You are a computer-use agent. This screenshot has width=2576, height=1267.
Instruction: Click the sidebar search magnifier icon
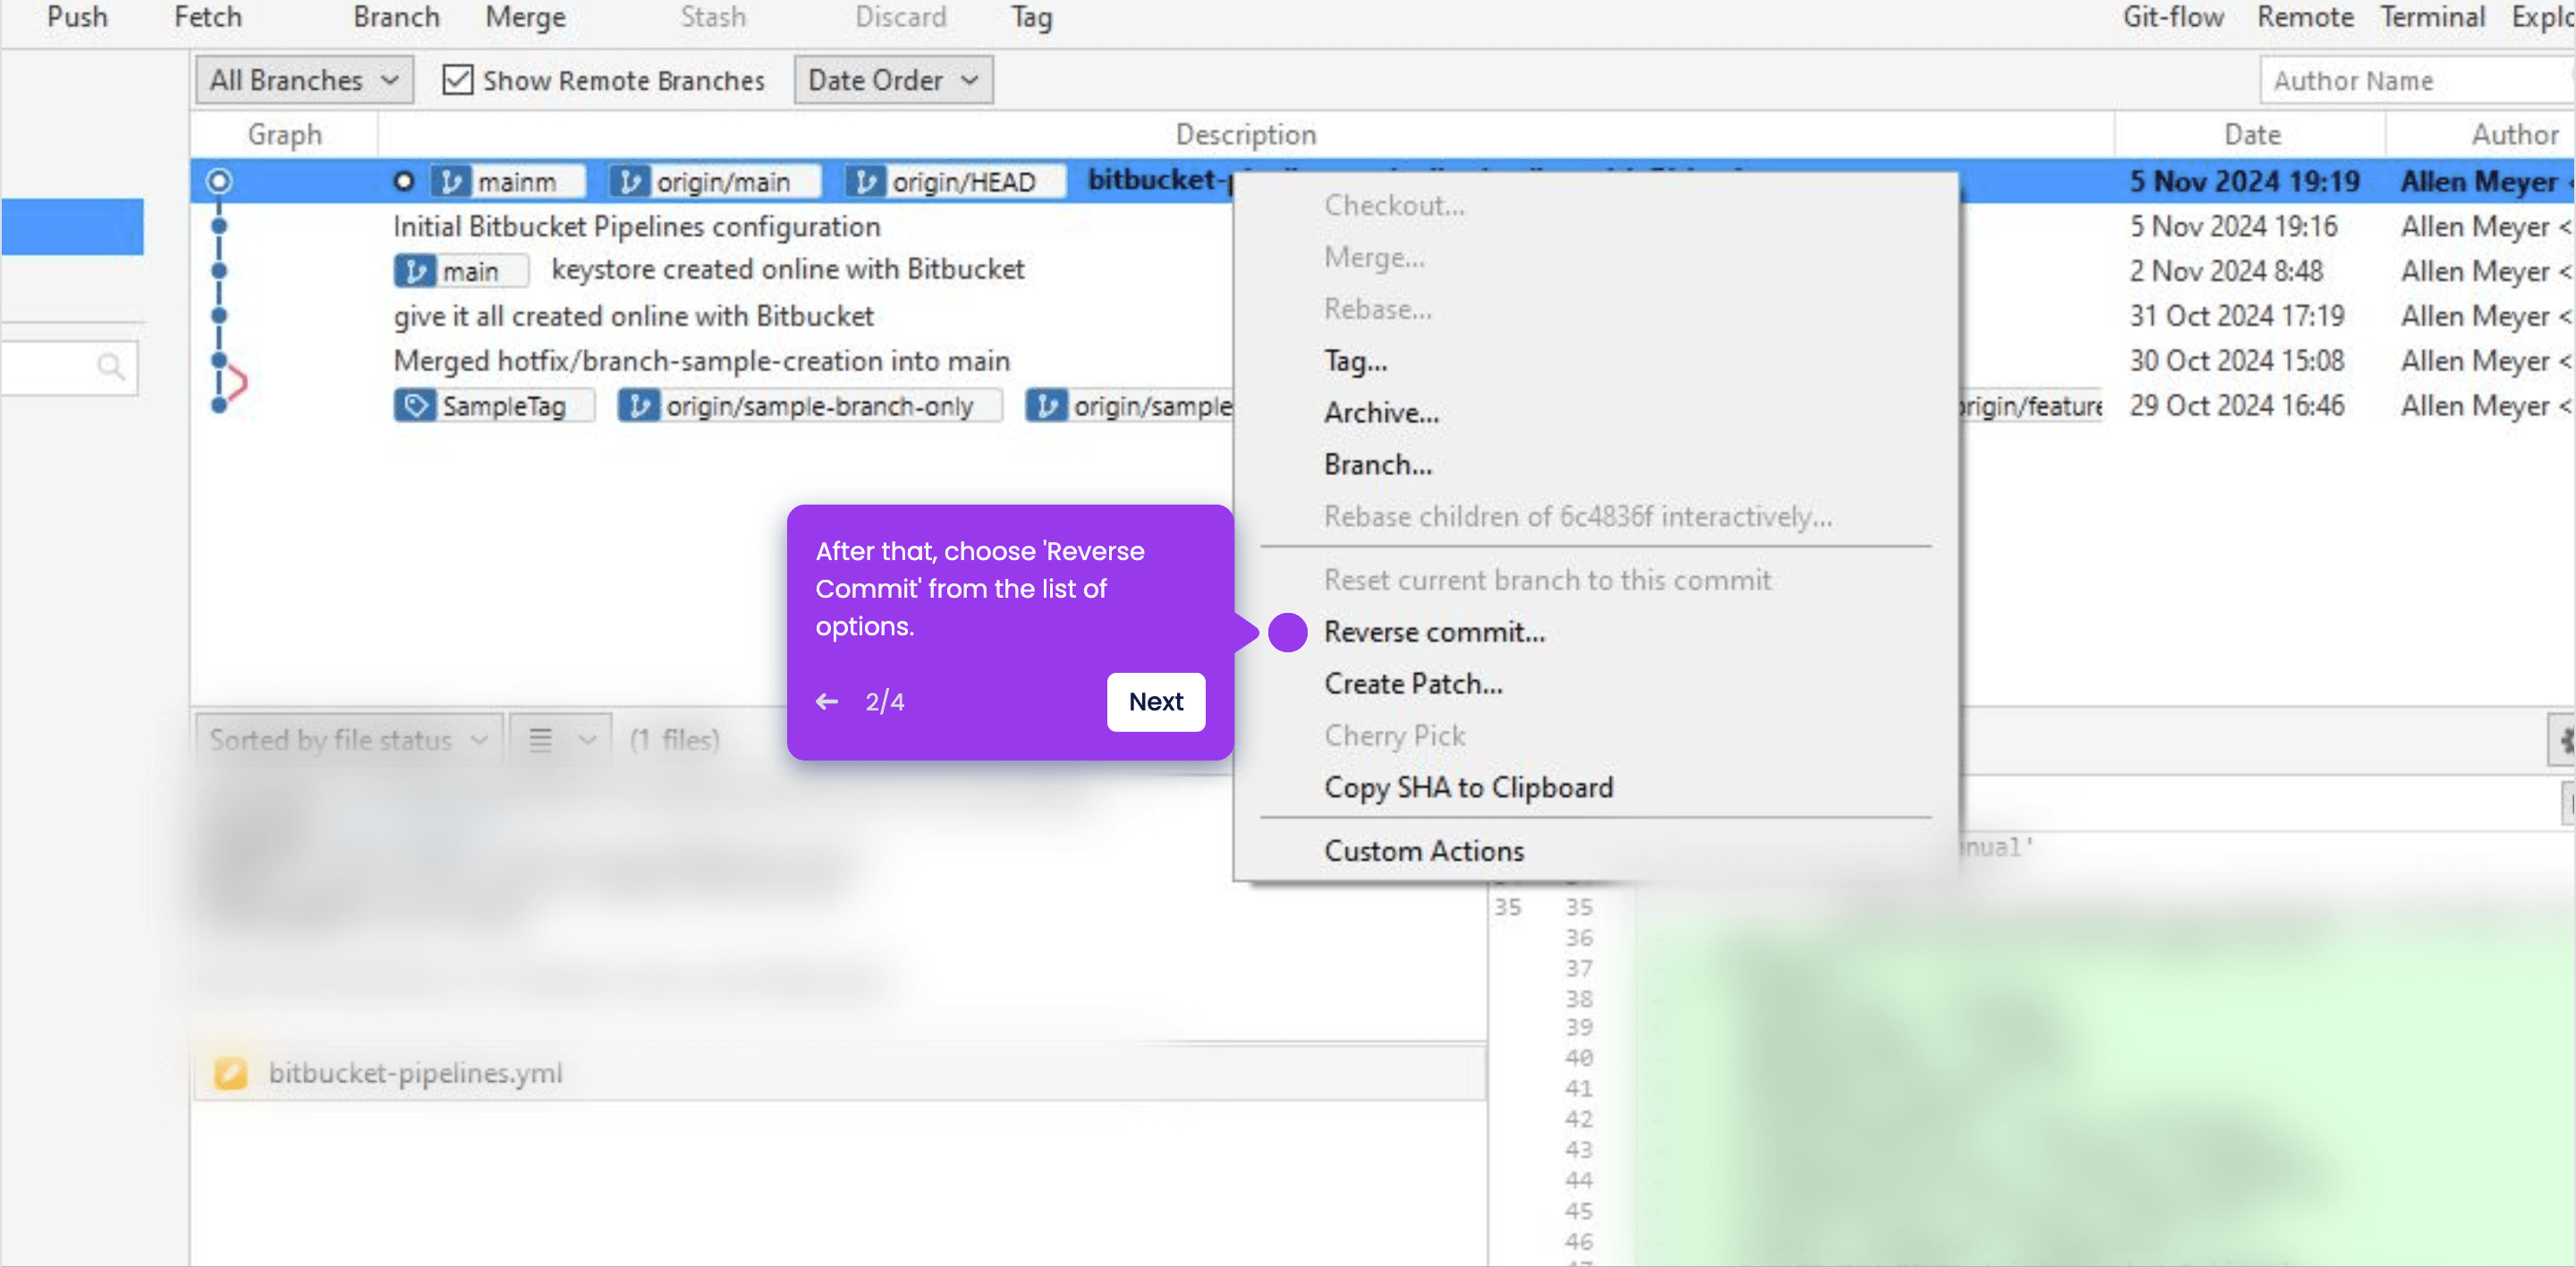[x=111, y=367]
